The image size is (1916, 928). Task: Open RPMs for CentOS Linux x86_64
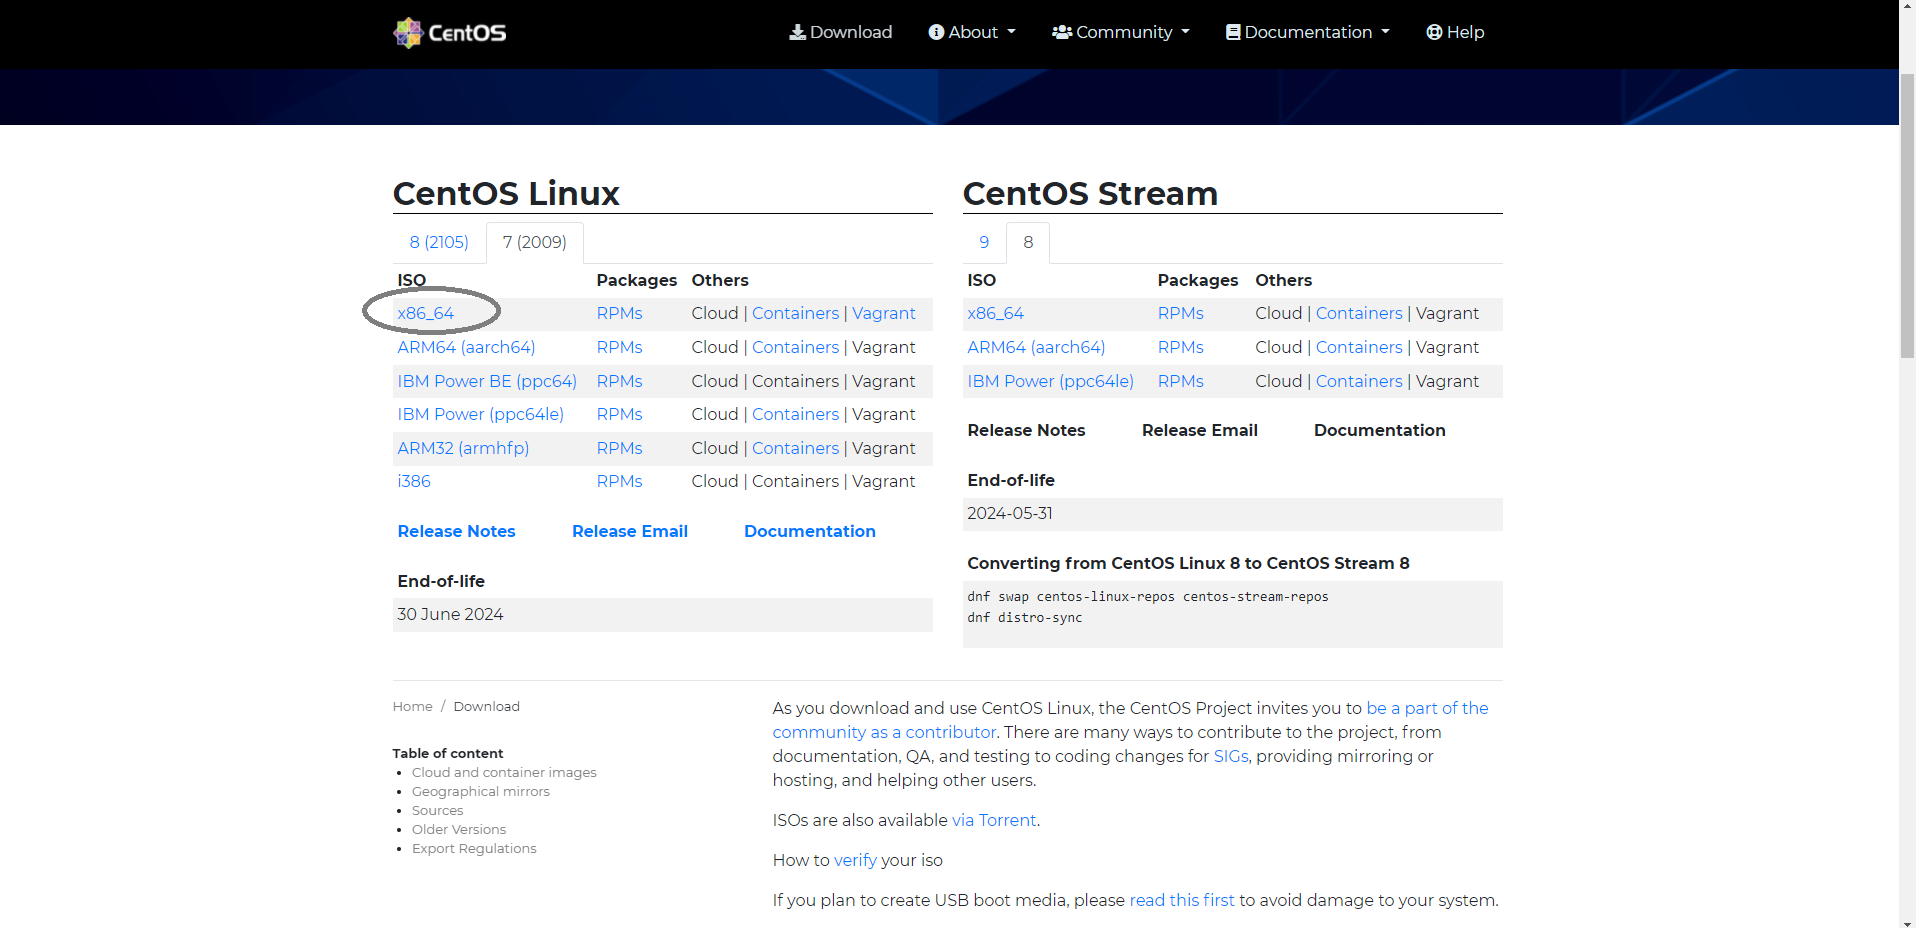pyautogui.click(x=620, y=313)
